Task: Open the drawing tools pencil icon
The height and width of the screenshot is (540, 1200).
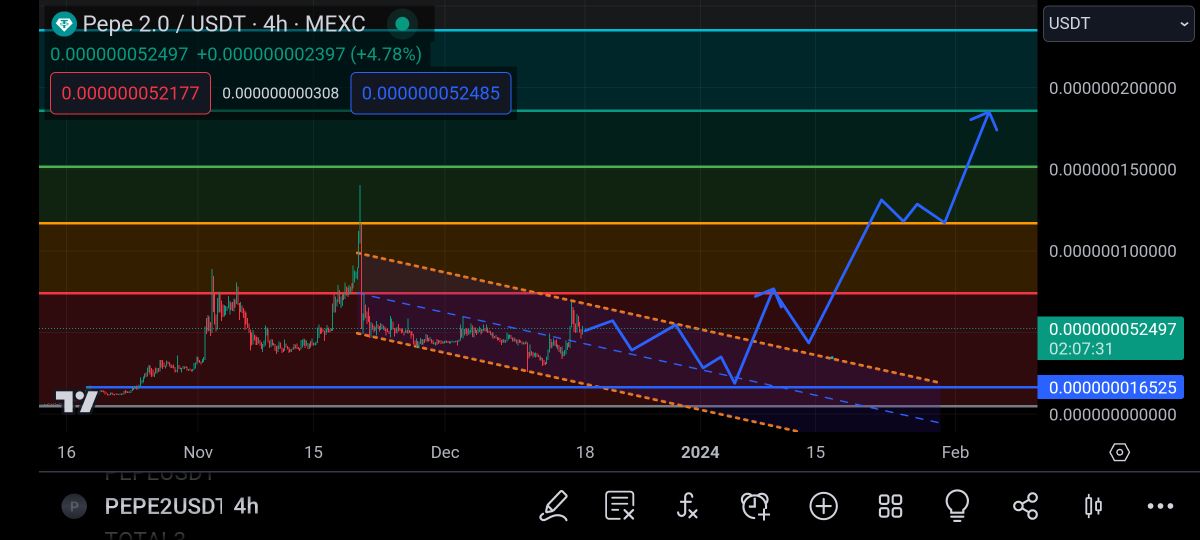Action: [554, 506]
